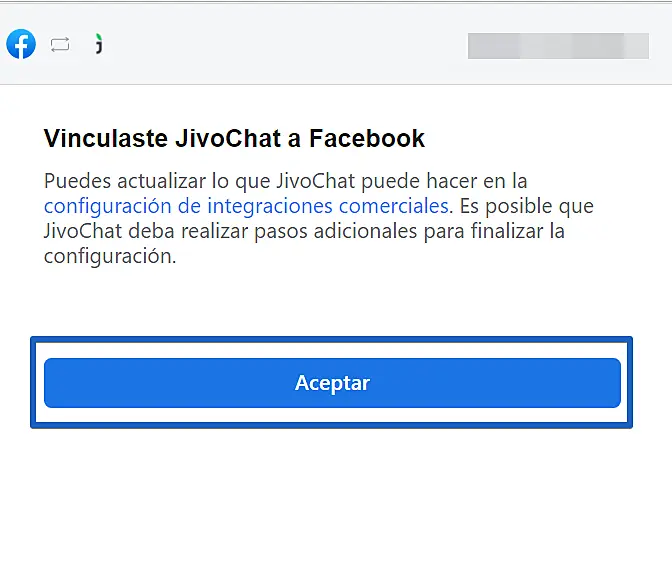This screenshot has width=672, height=579.
Task: Click the word integraciones in the blue link
Action: pyautogui.click(x=270, y=206)
